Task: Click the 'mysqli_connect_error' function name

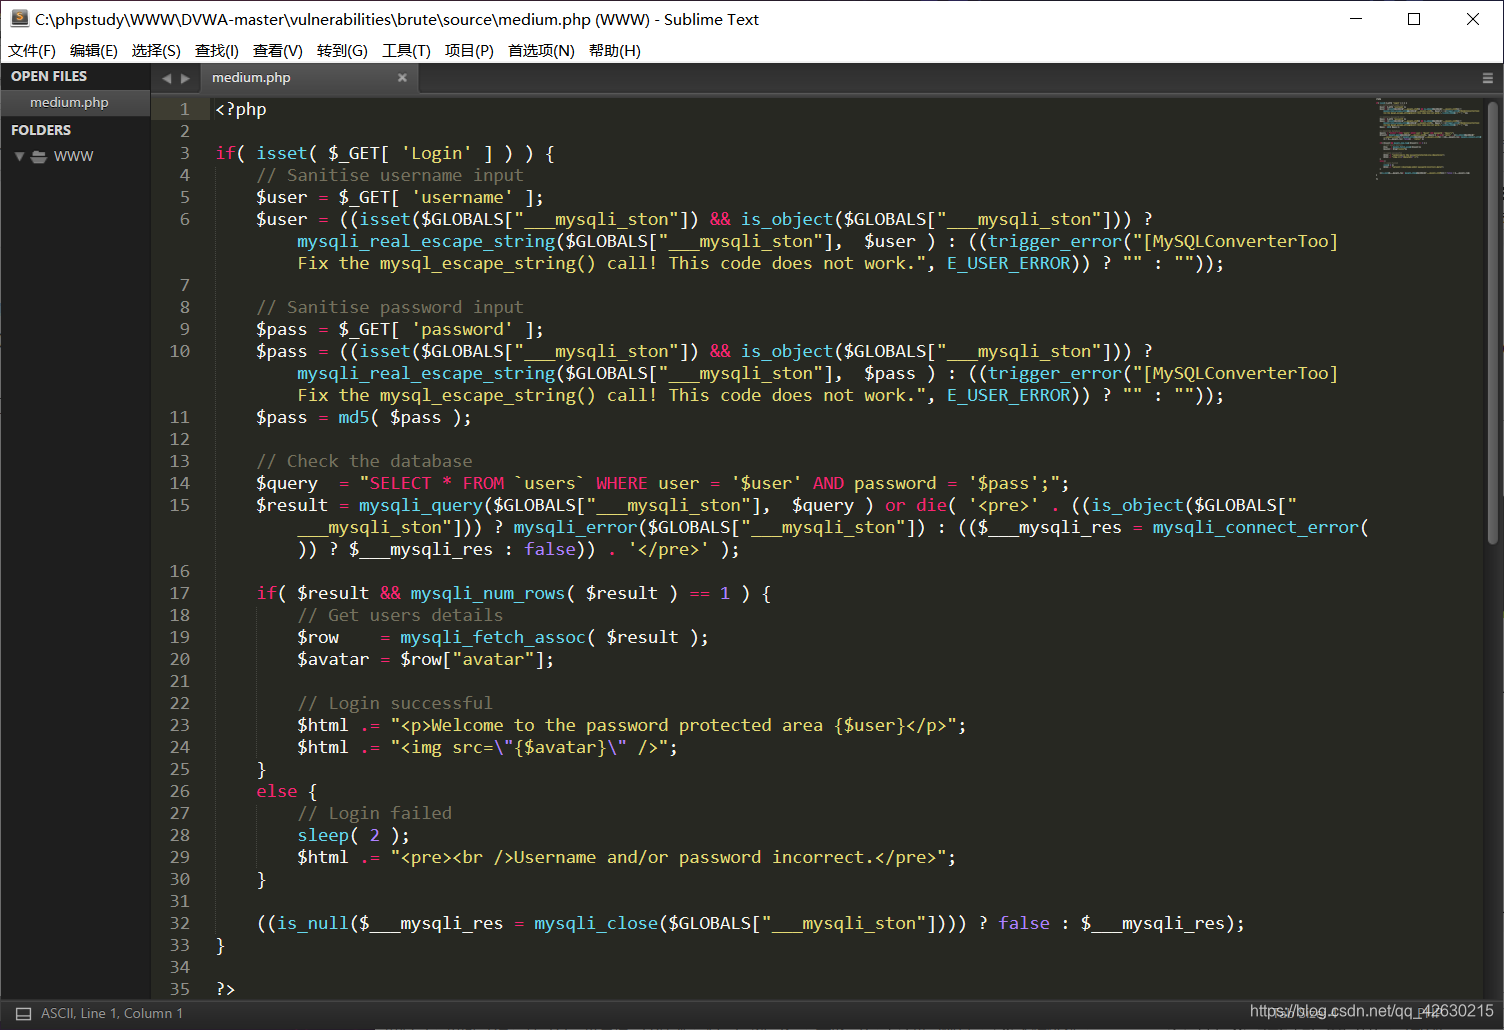Action: pos(1256,527)
